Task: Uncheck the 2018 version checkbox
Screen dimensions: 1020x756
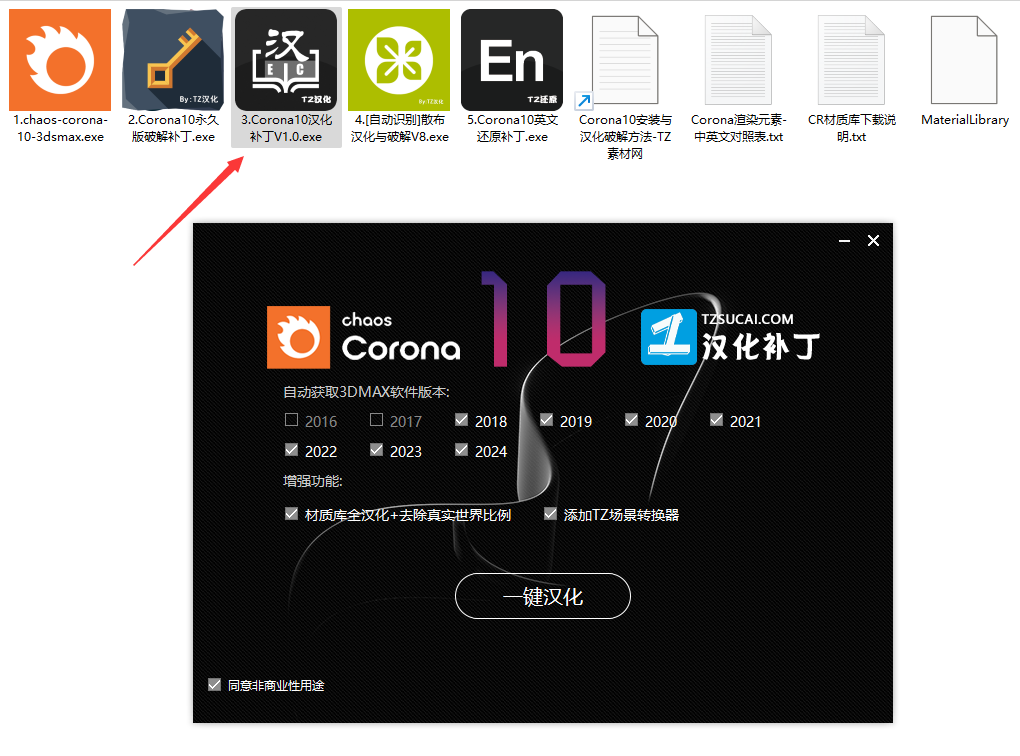Action: [x=461, y=420]
